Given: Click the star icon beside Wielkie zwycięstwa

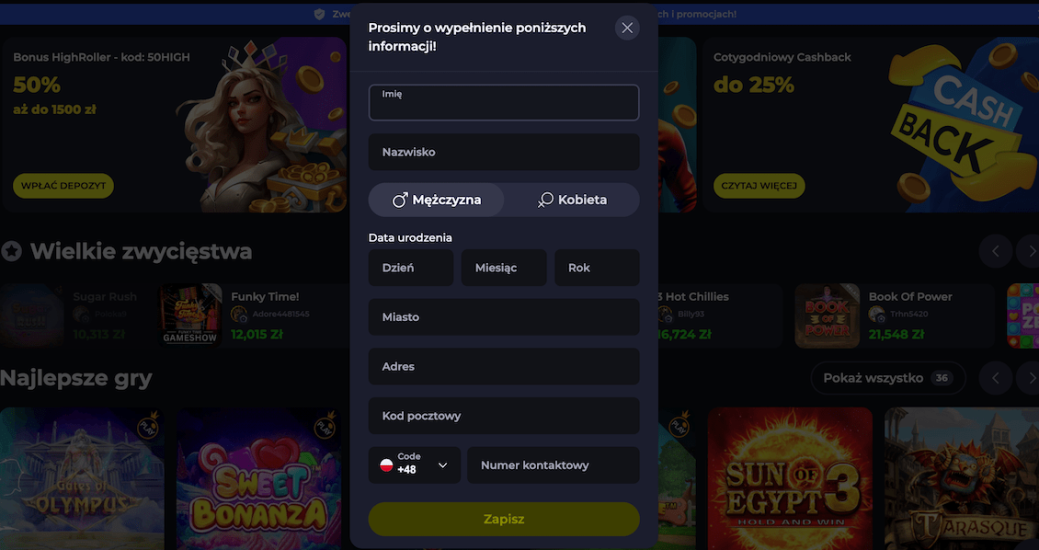Looking at the screenshot, I should click(x=11, y=251).
